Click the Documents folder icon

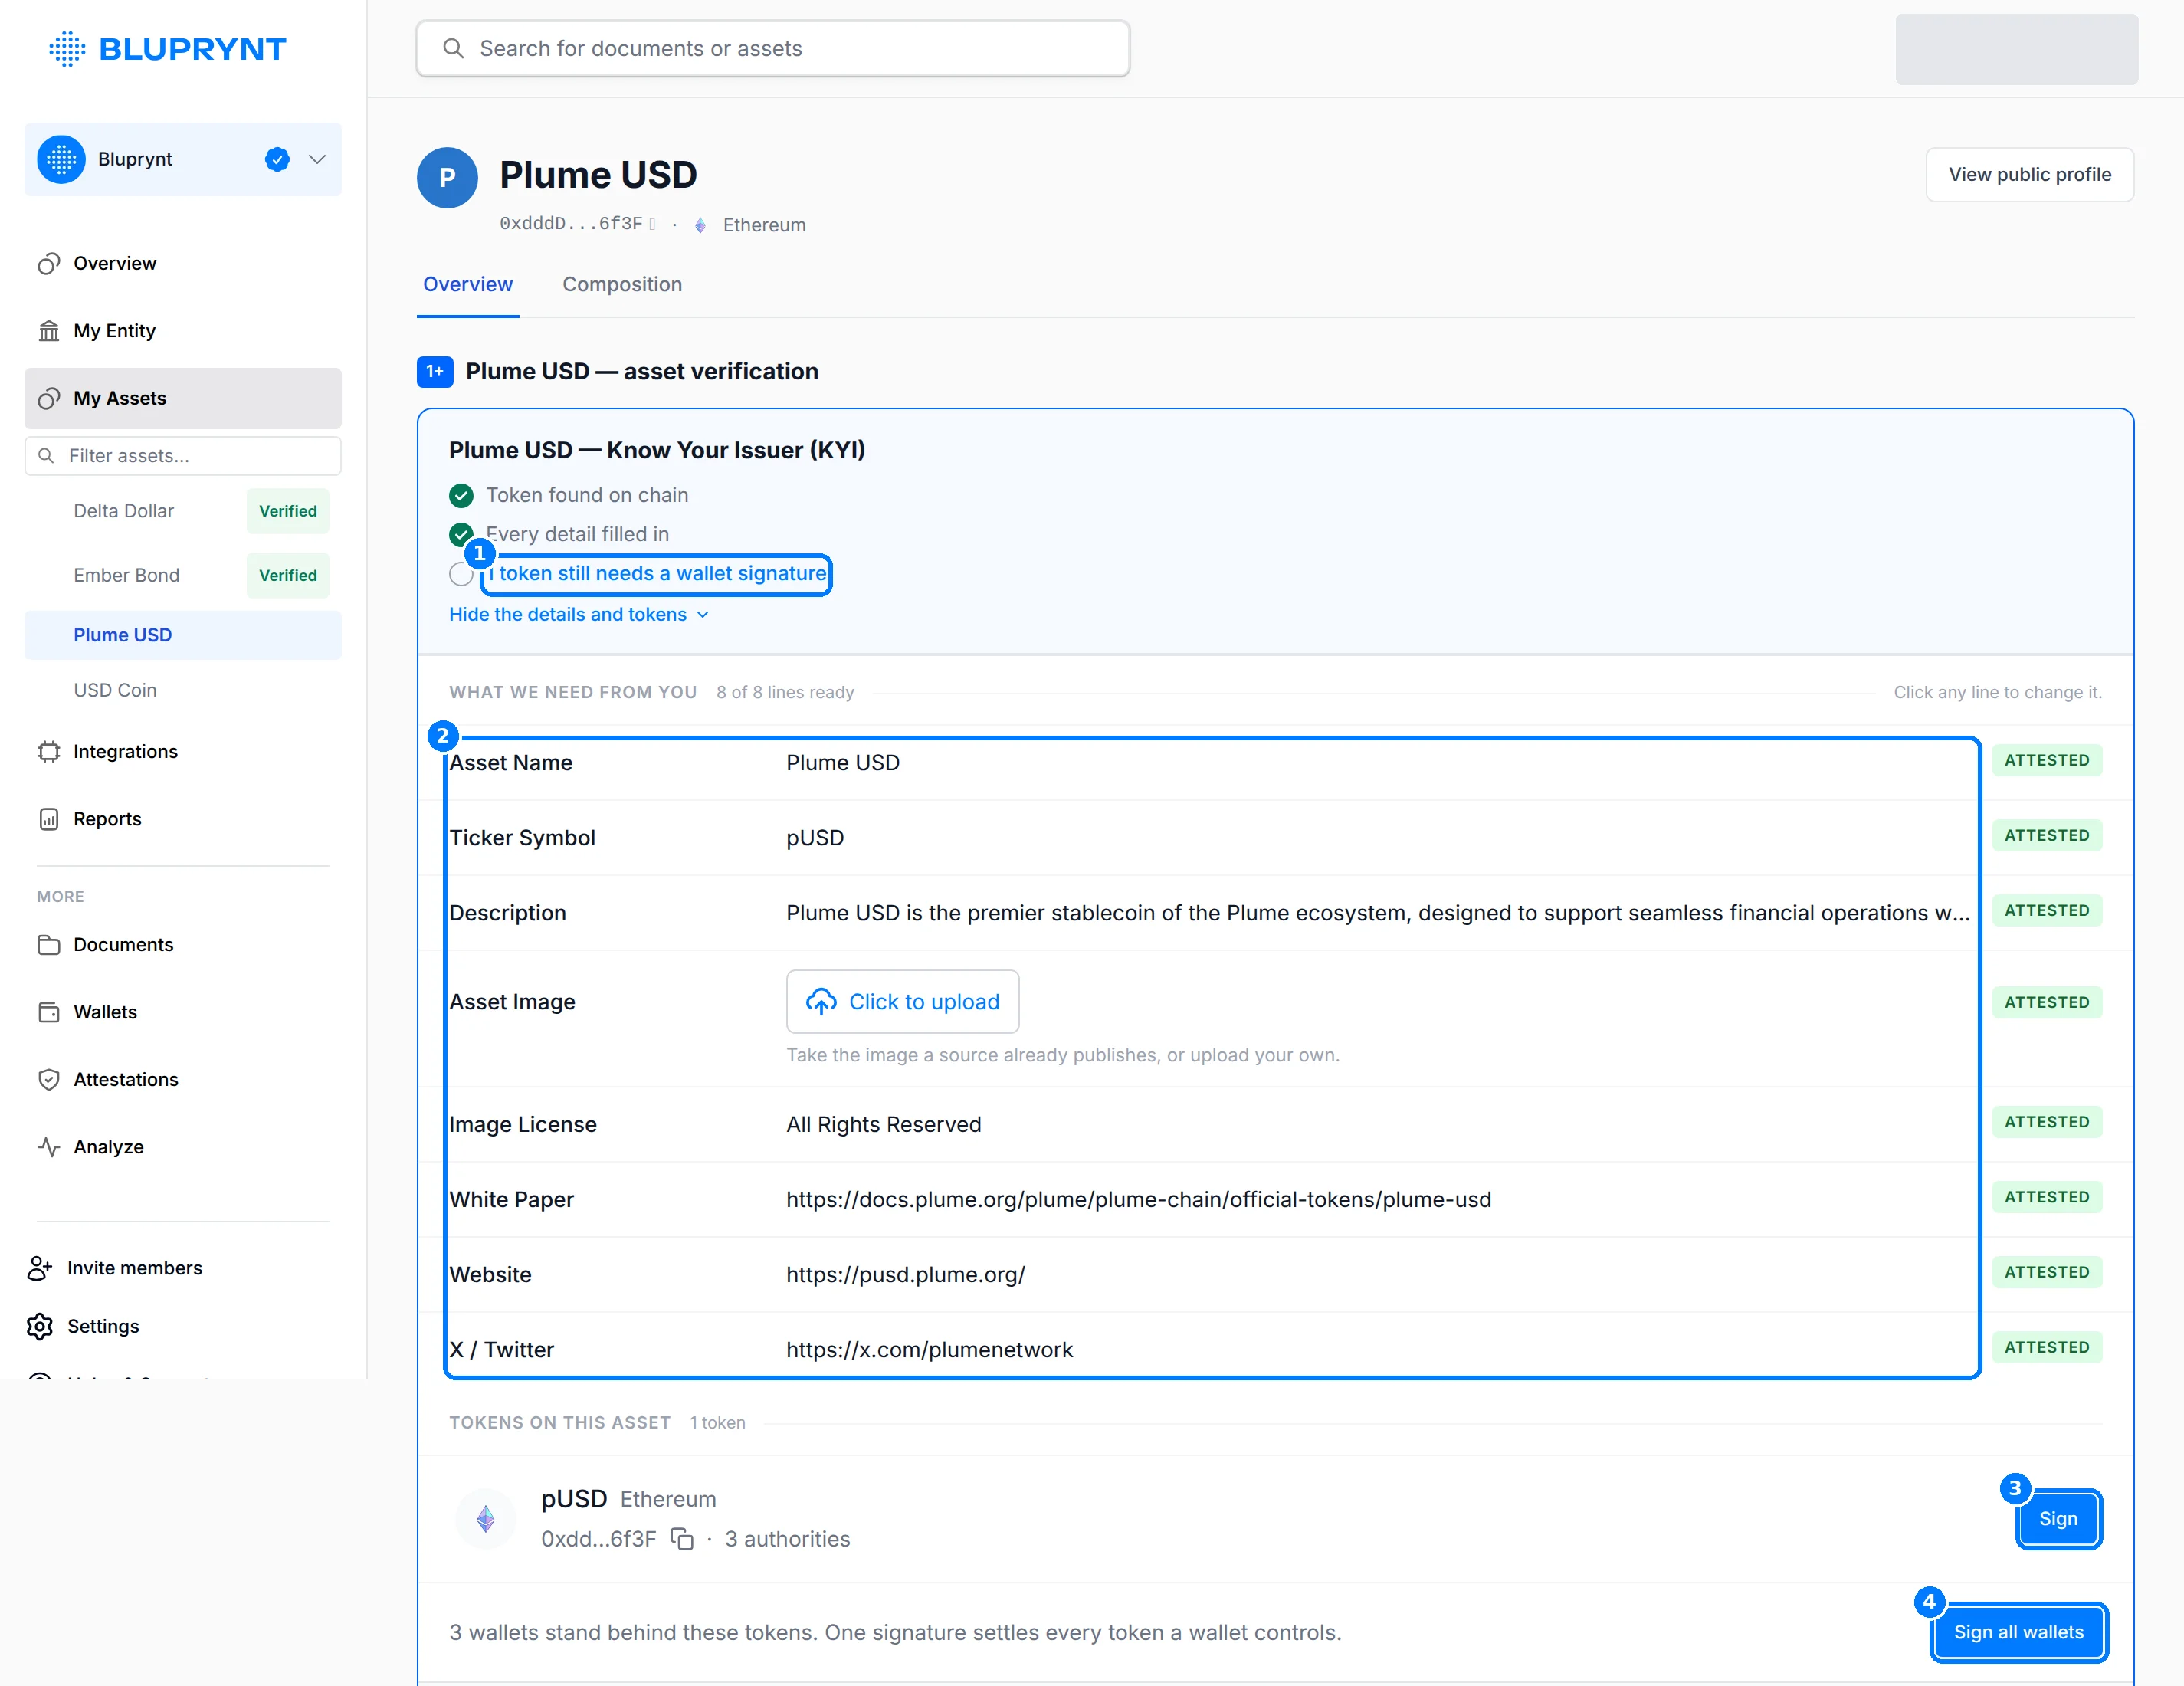(49, 945)
